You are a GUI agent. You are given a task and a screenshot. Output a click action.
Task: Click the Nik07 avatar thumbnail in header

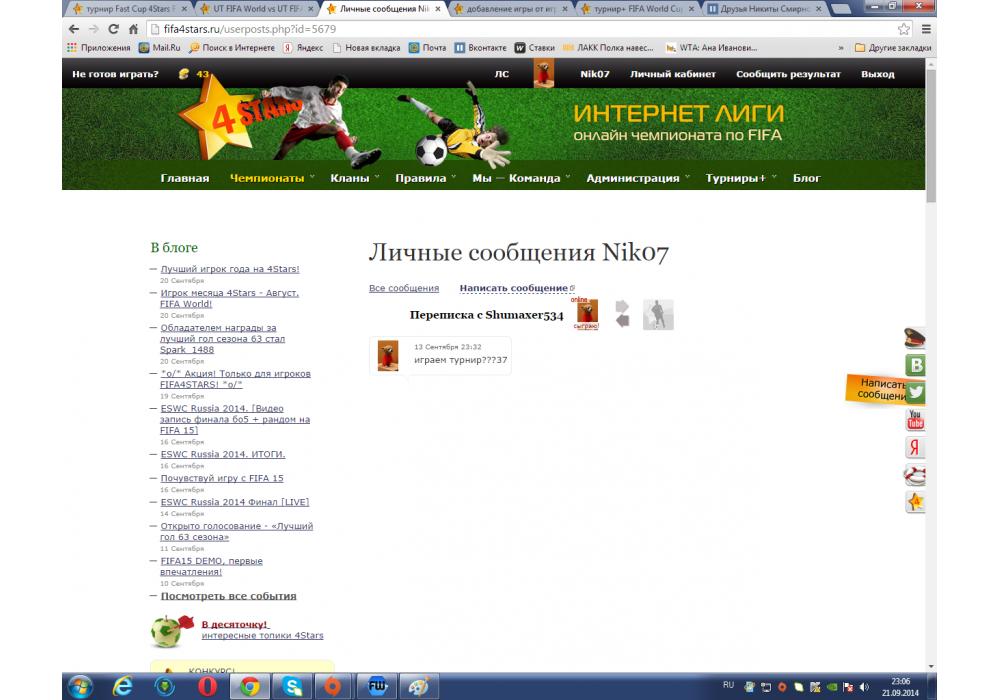[x=544, y=74]
